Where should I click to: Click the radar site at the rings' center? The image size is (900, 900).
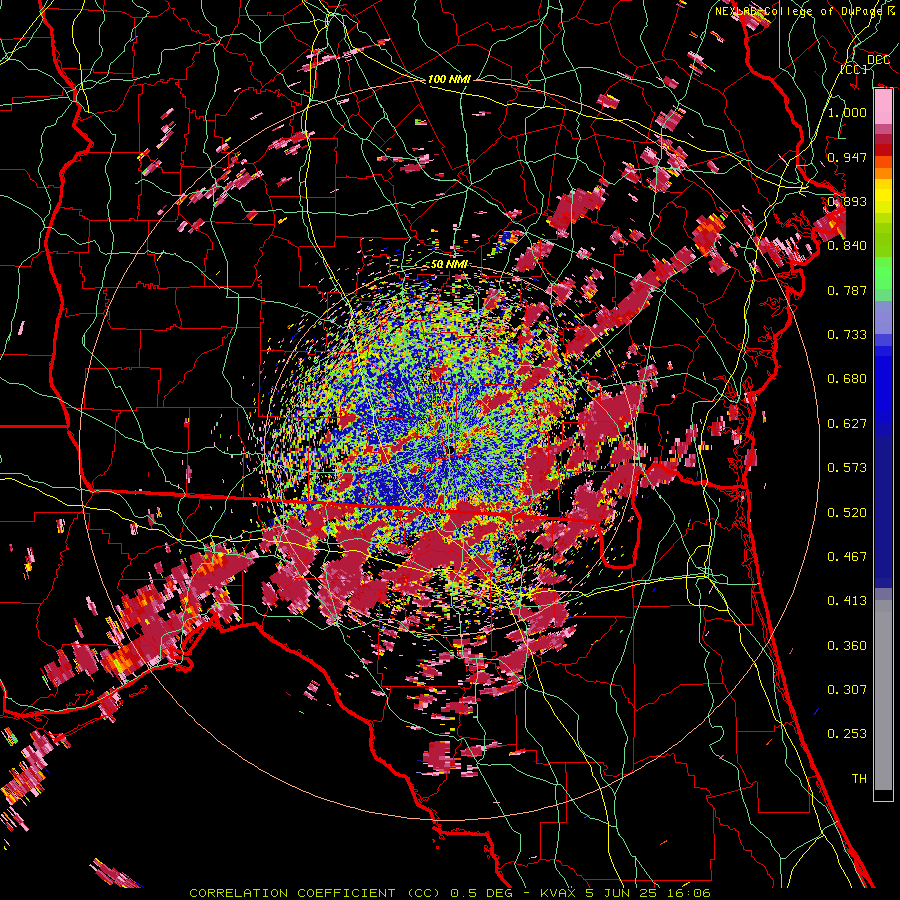click(450, 449)
